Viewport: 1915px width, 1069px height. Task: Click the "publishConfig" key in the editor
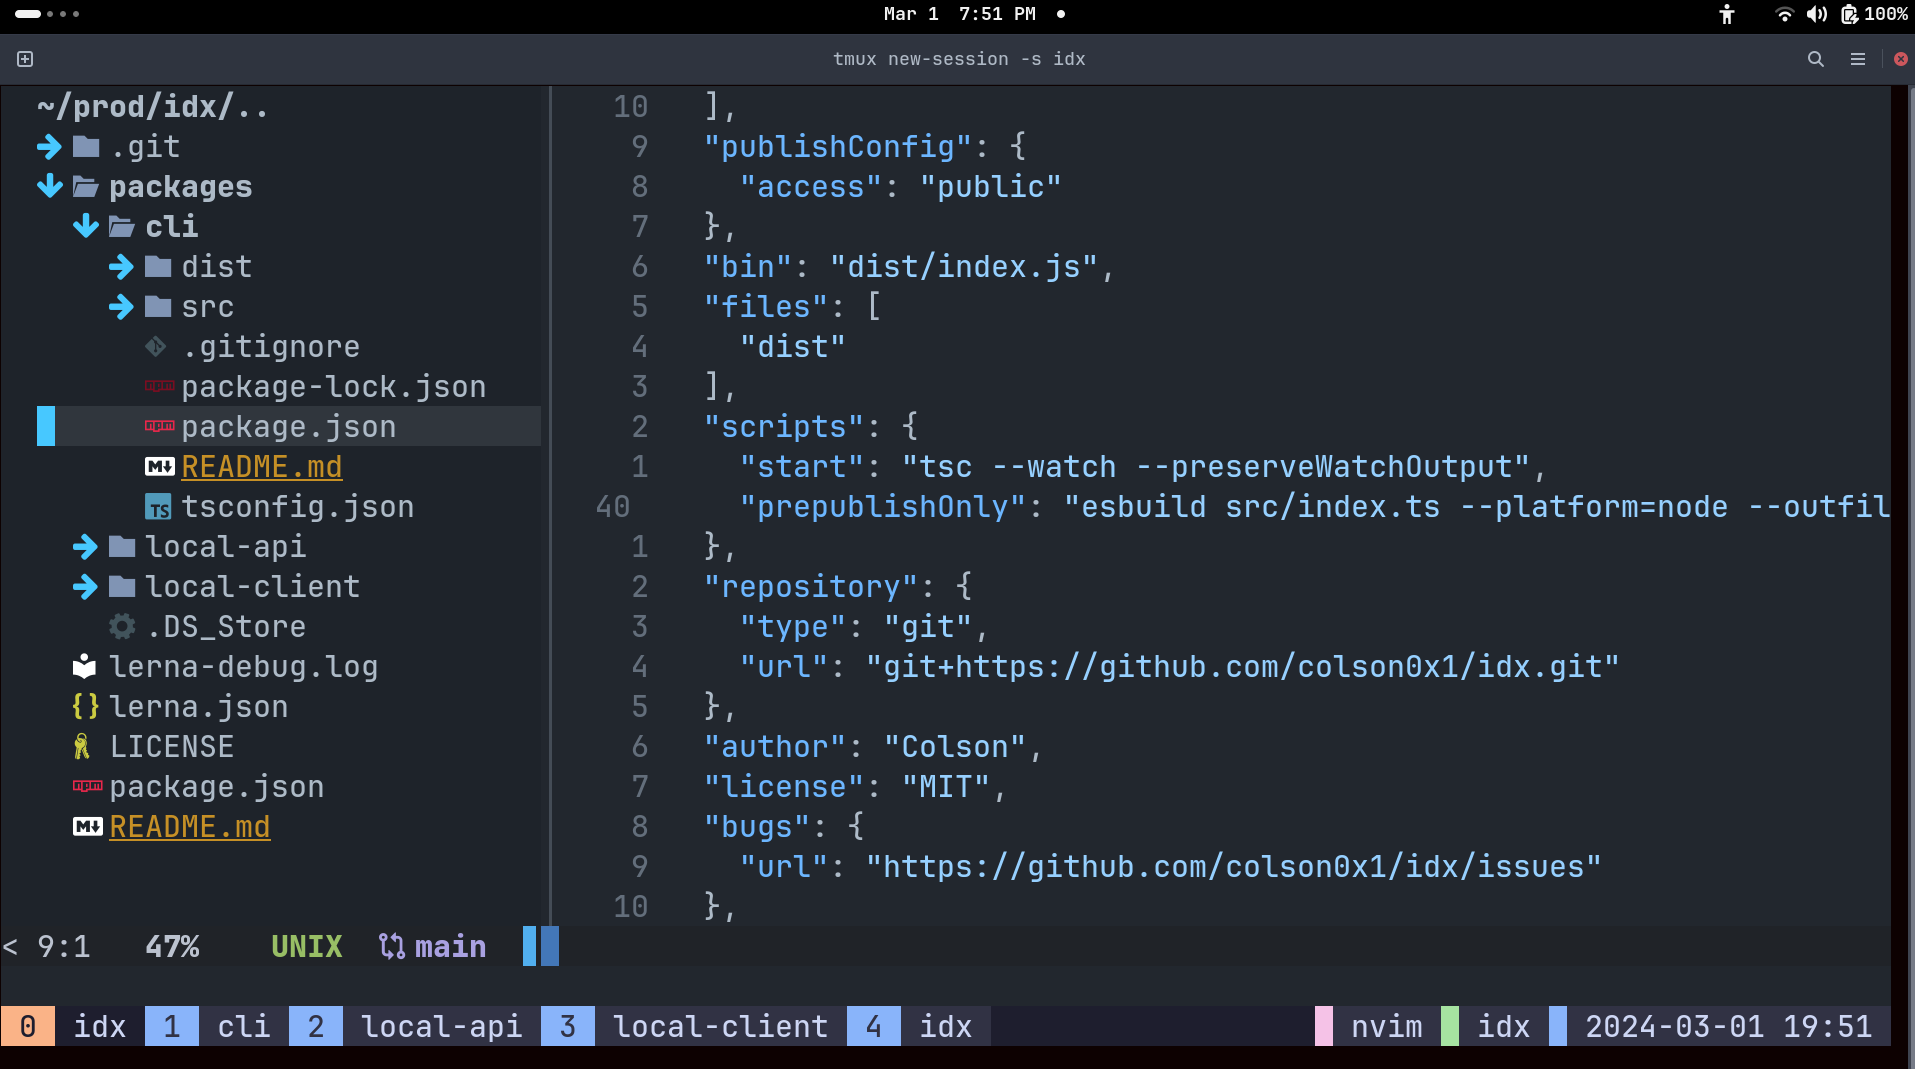[838, 147]
